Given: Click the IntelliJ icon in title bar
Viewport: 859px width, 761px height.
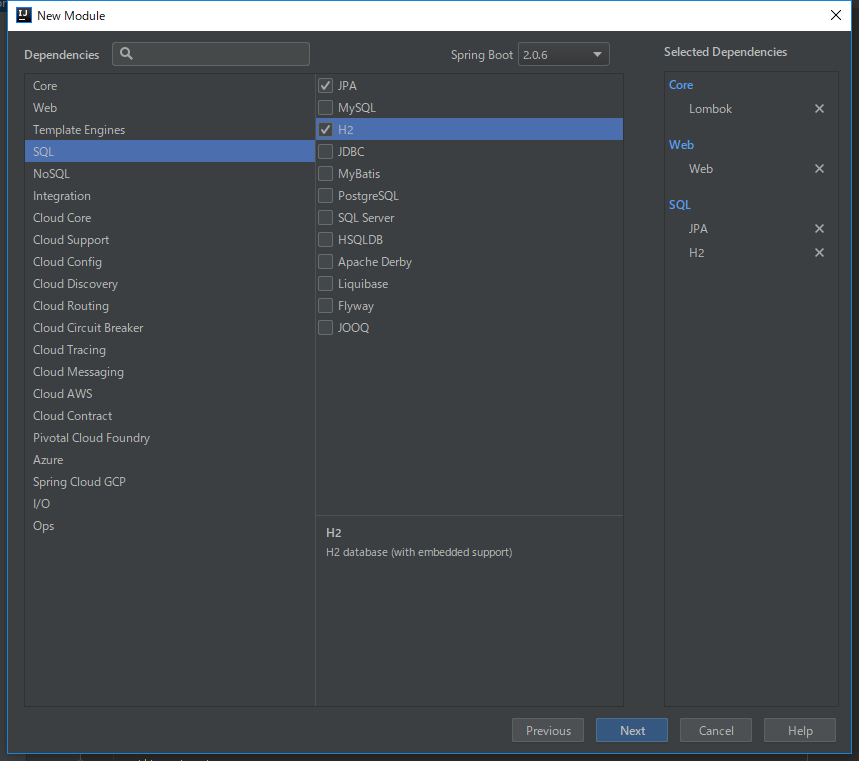Looking at the screenshot, I should 24,15.
